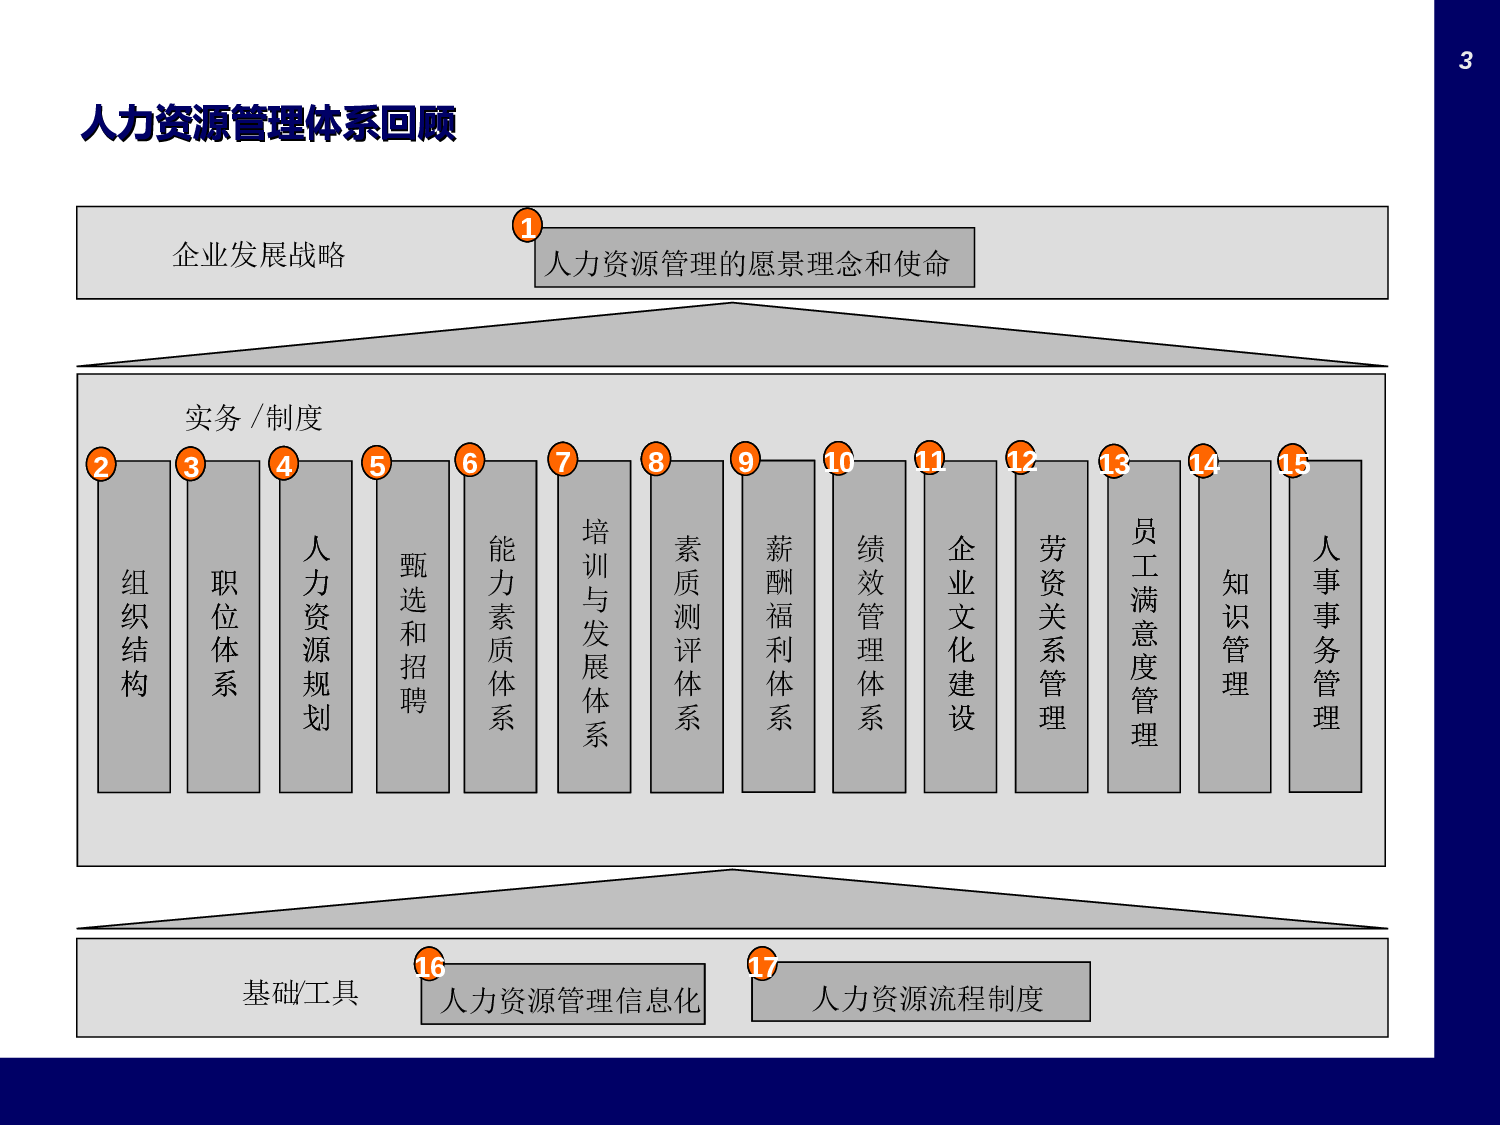Click the orange number 15 badge
This screenshot has width=1500, height=1125.
point(1293,461)
